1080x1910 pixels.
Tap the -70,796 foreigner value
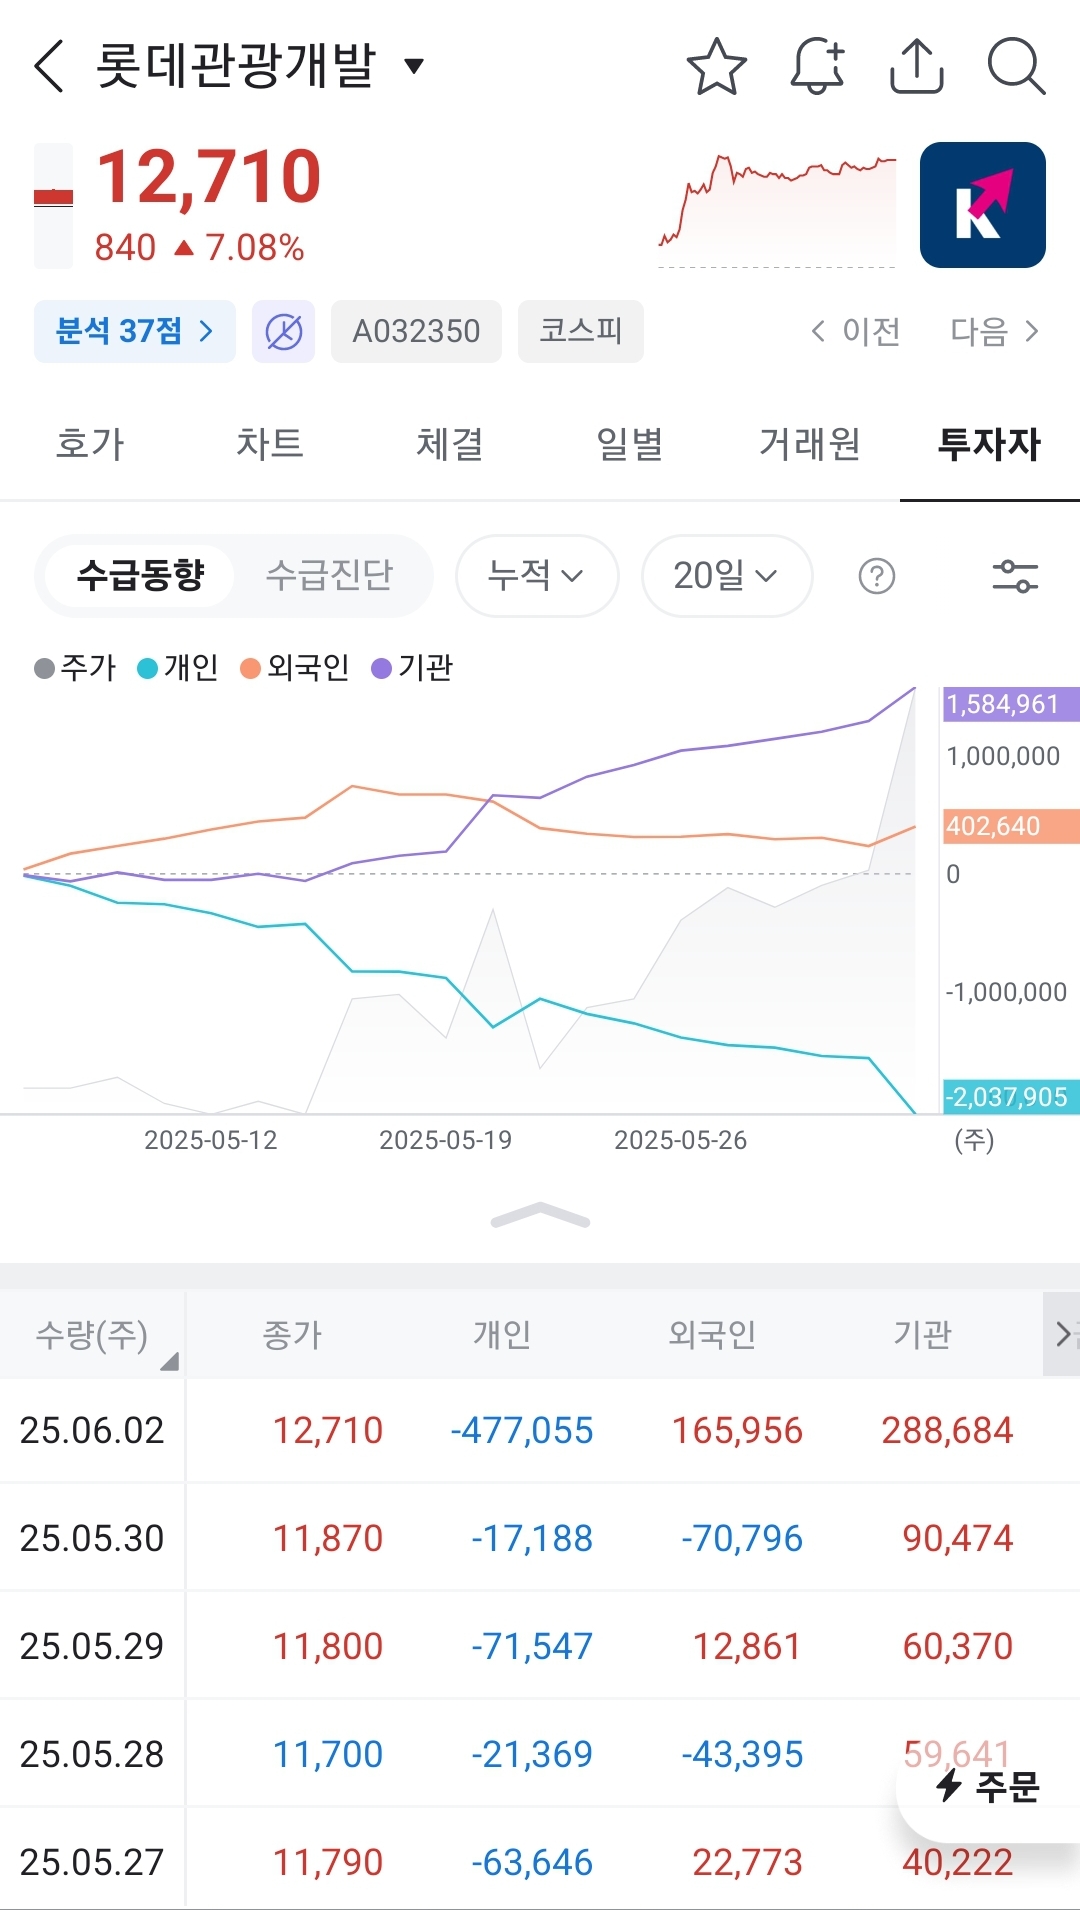pyautogui.click(x=742, y=1538)
